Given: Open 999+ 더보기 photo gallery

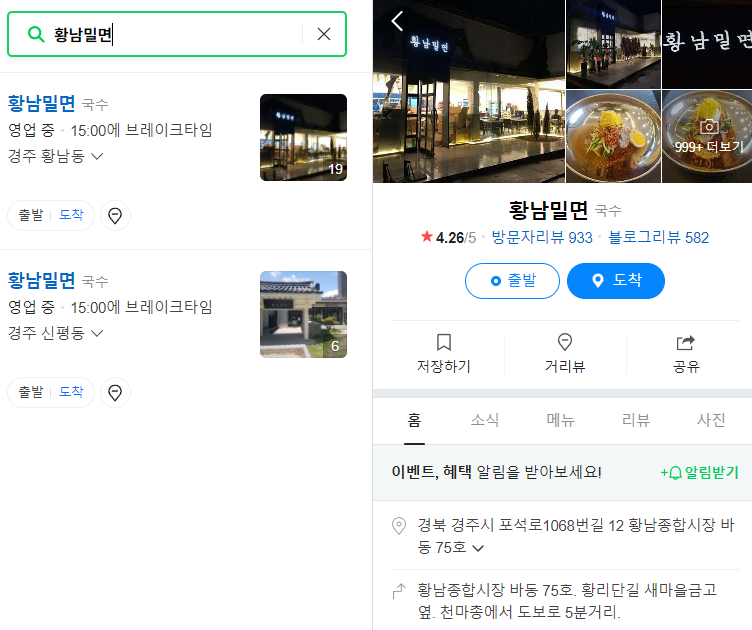Looking at the screenshot, I should point(707,136).
